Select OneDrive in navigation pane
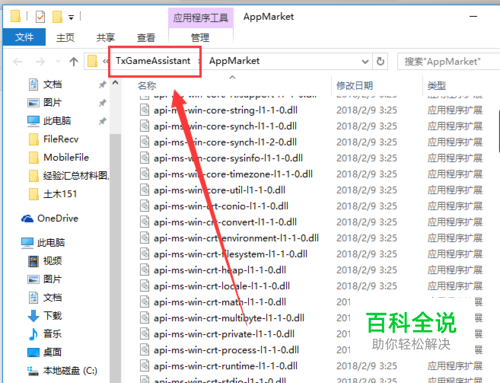 (58, 218)
